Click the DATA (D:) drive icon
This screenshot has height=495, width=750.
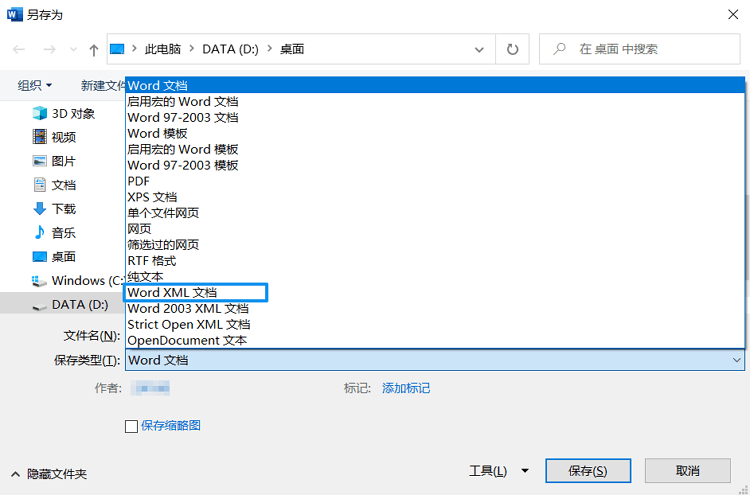click(x=40, y=305)
